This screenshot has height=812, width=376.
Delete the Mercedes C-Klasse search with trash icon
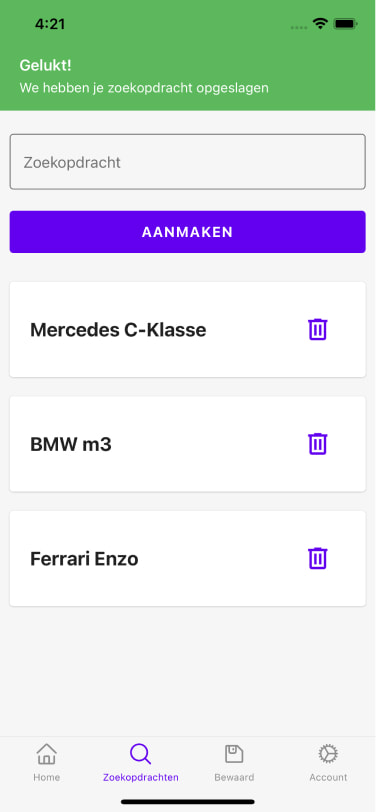click(317, 329)
